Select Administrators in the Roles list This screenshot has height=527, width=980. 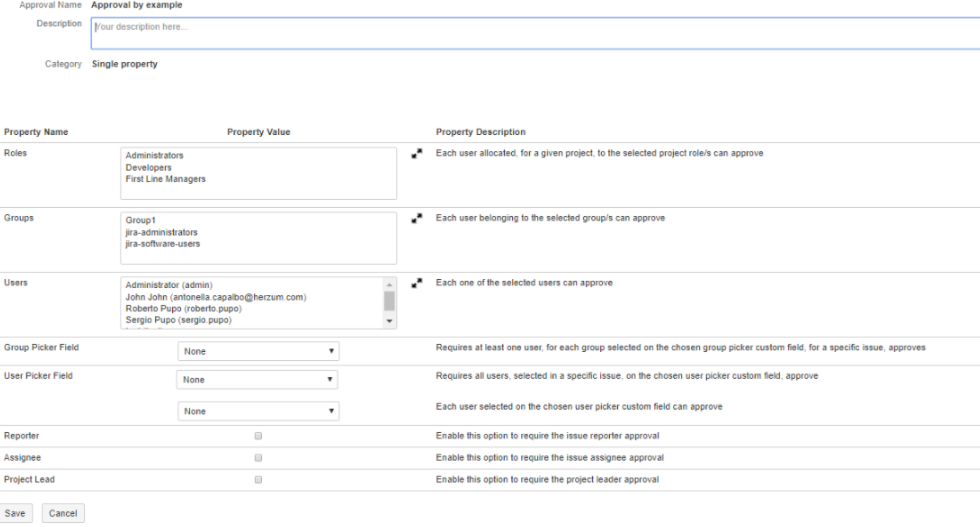155,156
